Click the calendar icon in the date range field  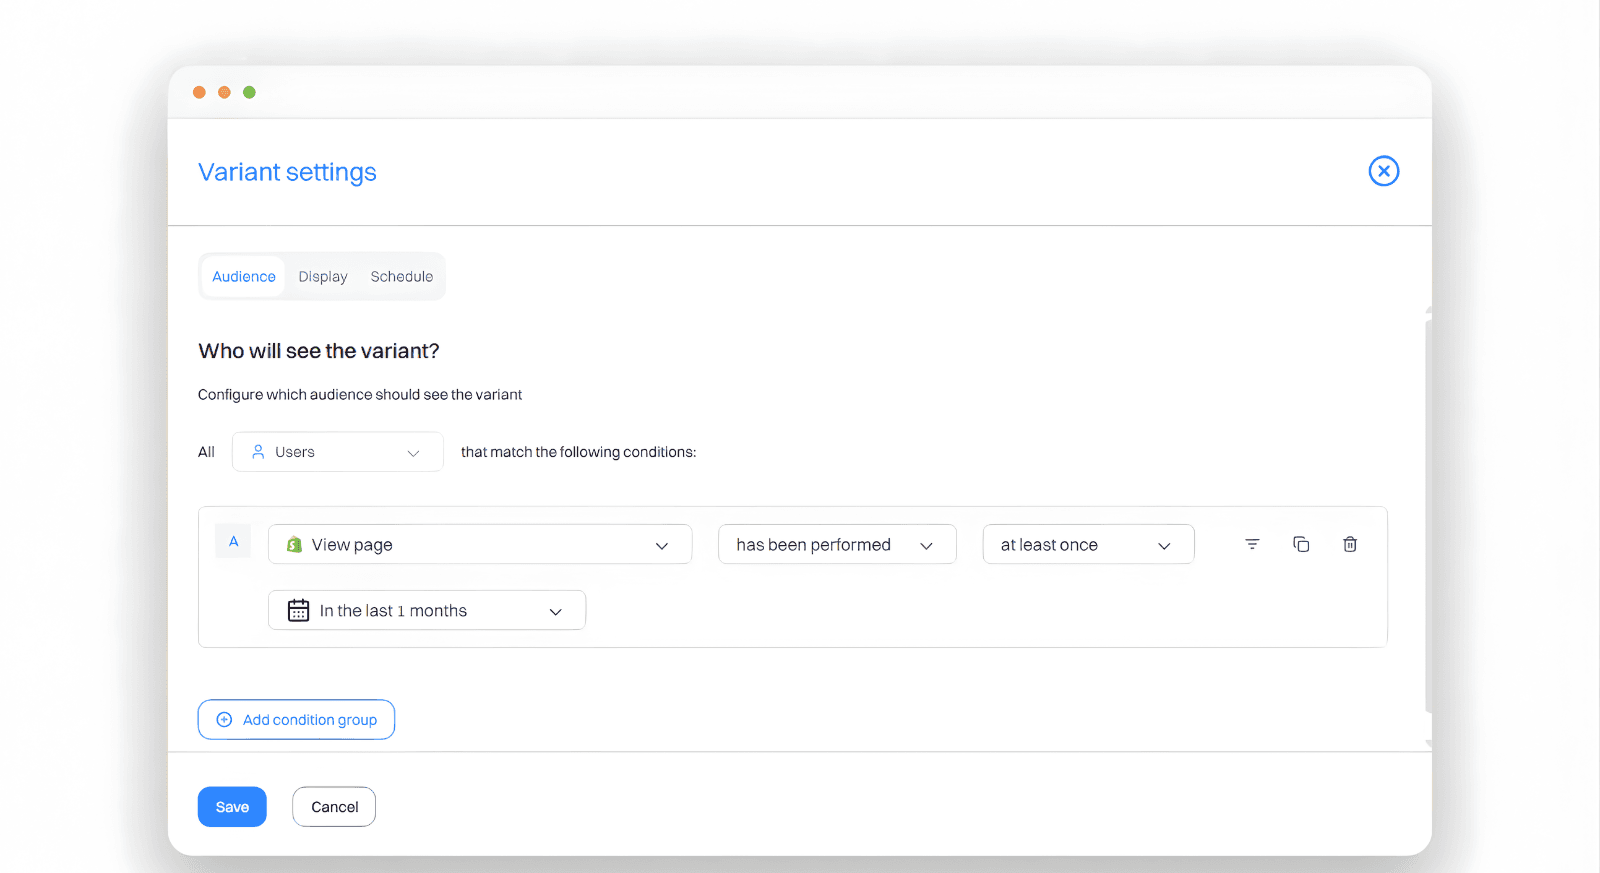coord(298,611)
